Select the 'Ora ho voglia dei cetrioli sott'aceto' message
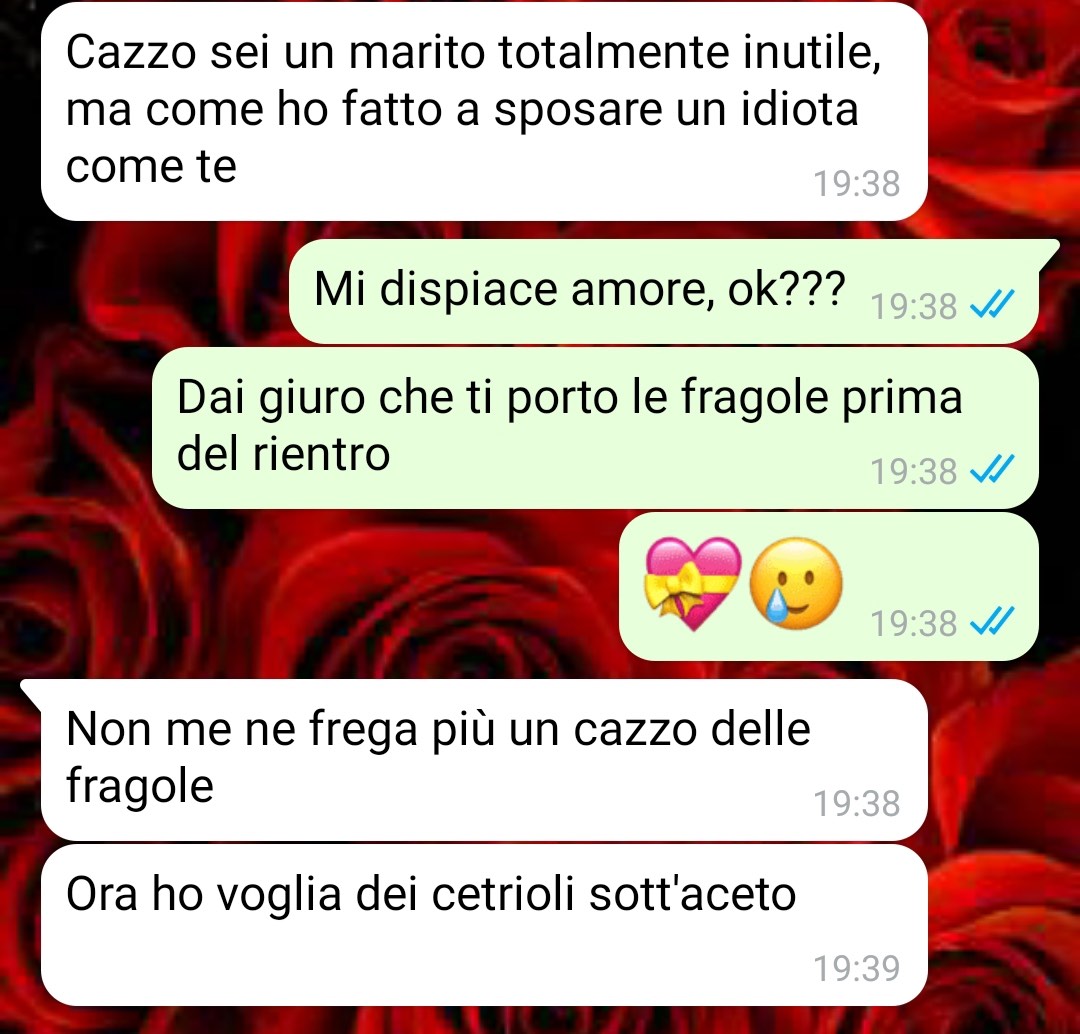The height and width of the screenshot is (1034, 1080). click(x=484, y=925)
